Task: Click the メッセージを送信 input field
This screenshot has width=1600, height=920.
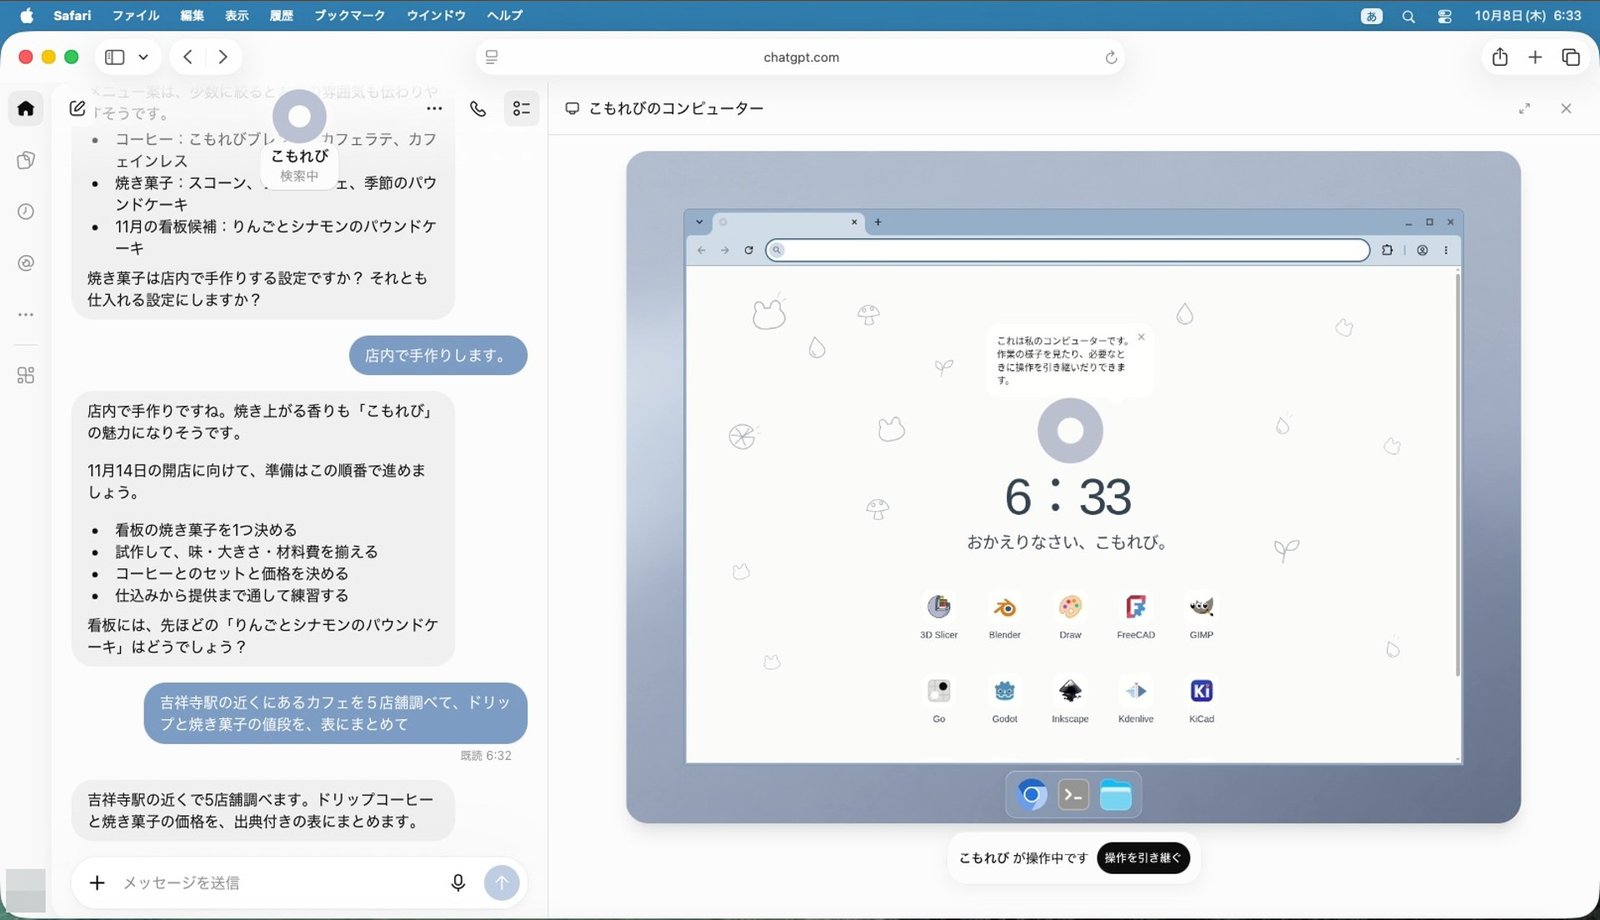Action: 280,882
